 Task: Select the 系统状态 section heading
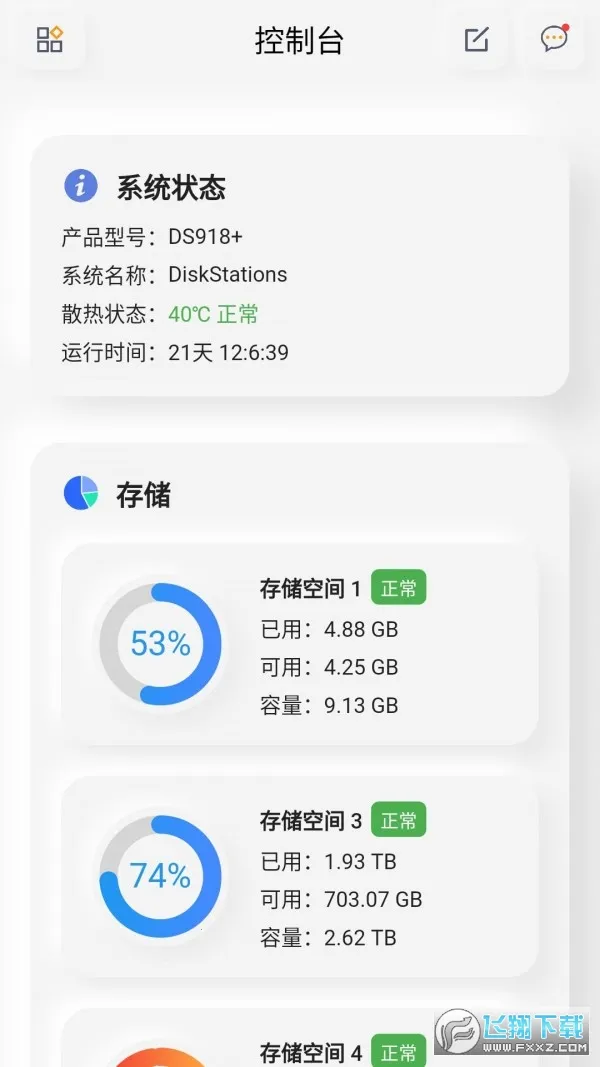click(x=171, y=187)
